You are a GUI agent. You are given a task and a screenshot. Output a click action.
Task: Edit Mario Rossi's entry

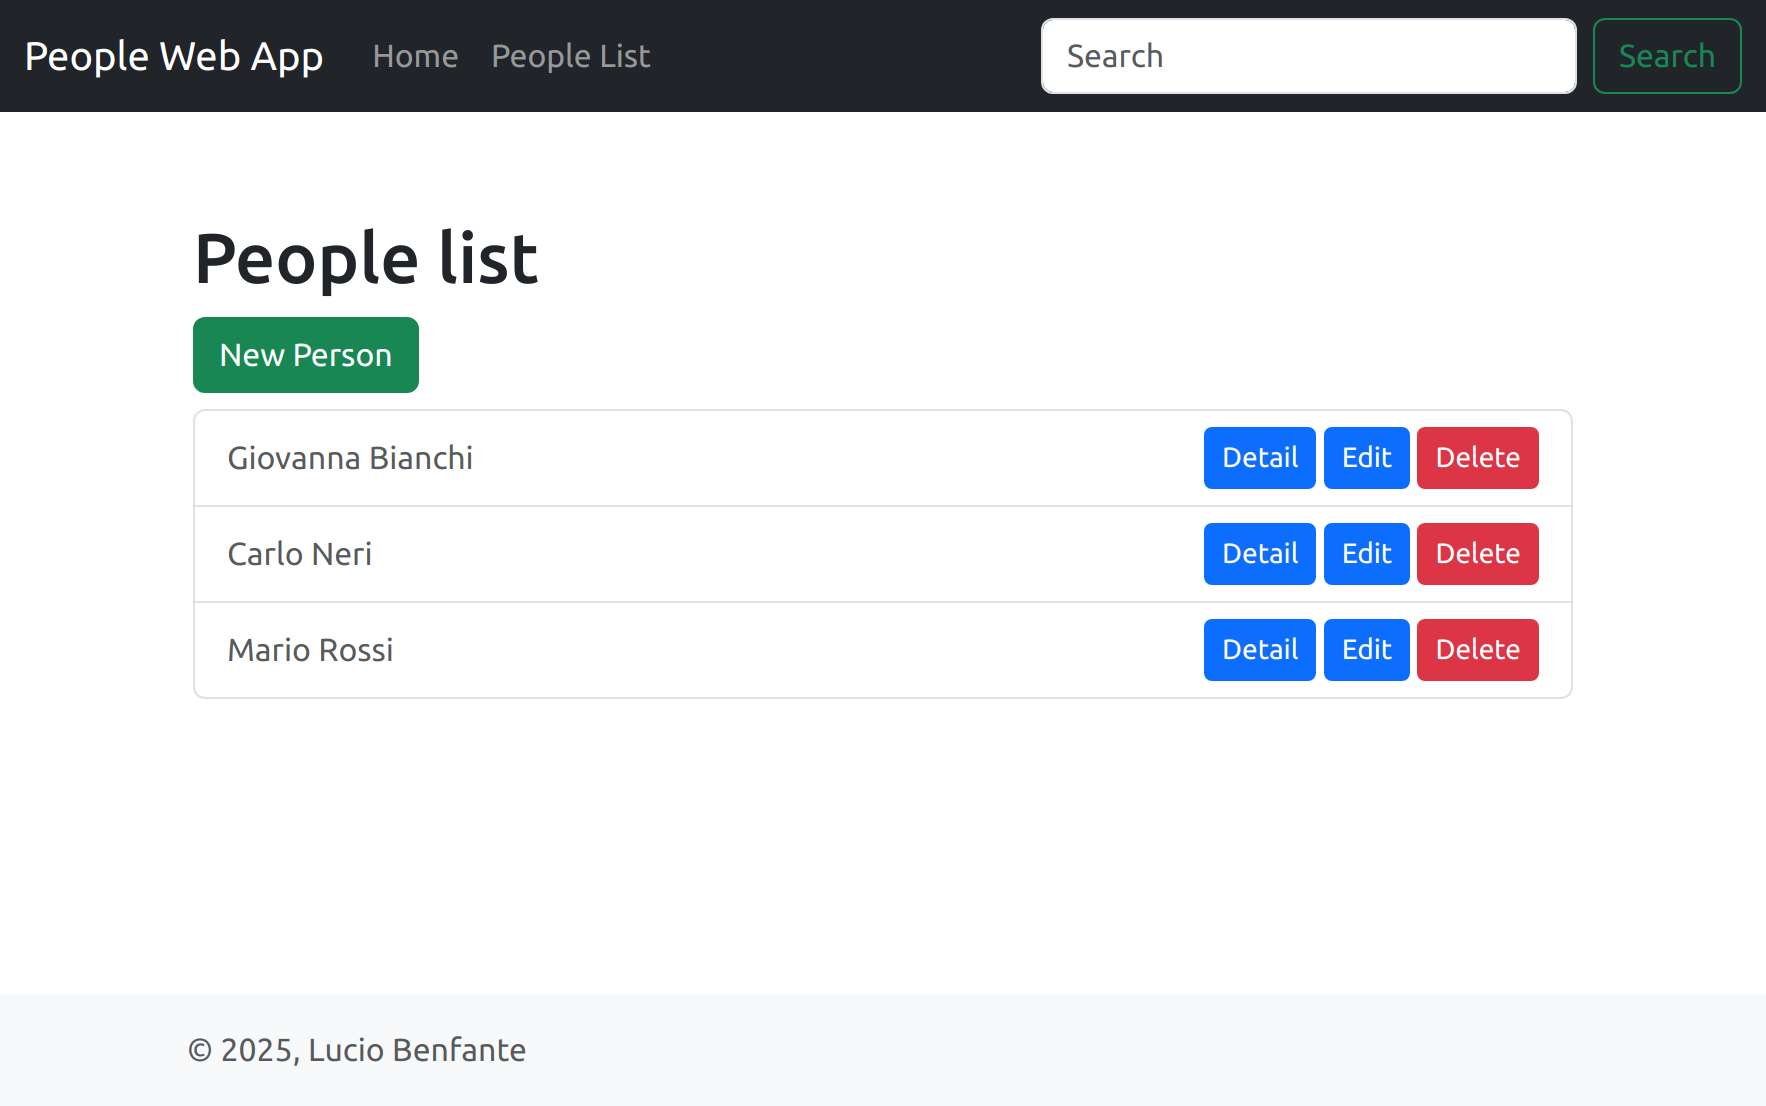pos(1366,650)
